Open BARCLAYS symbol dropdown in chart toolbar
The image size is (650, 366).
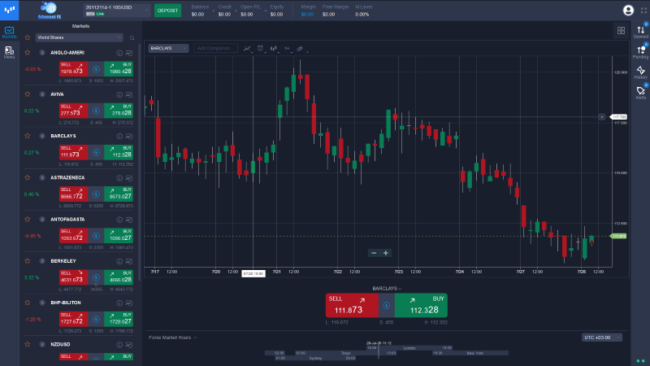(x=168, y=48)
